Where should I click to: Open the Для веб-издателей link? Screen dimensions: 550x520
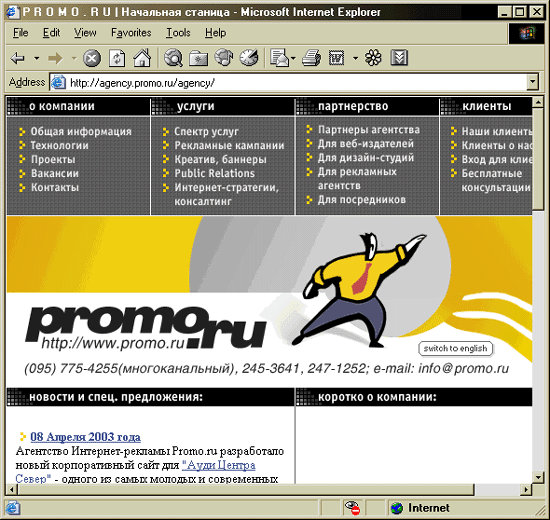(365, 144)
